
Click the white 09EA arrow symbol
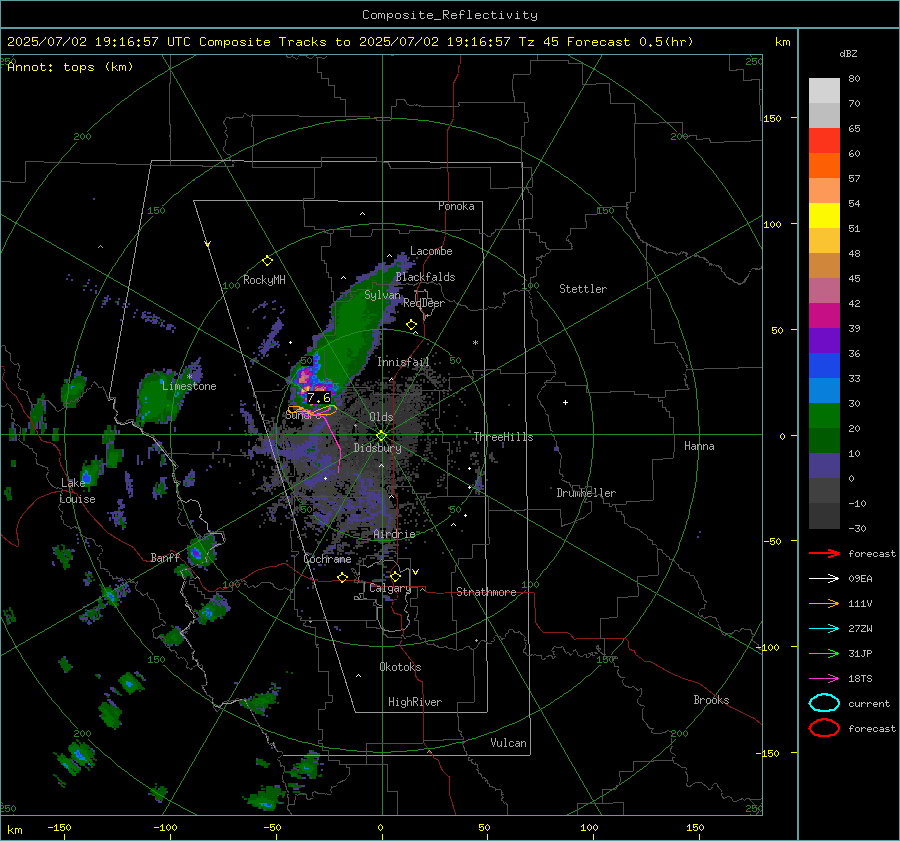824,579
